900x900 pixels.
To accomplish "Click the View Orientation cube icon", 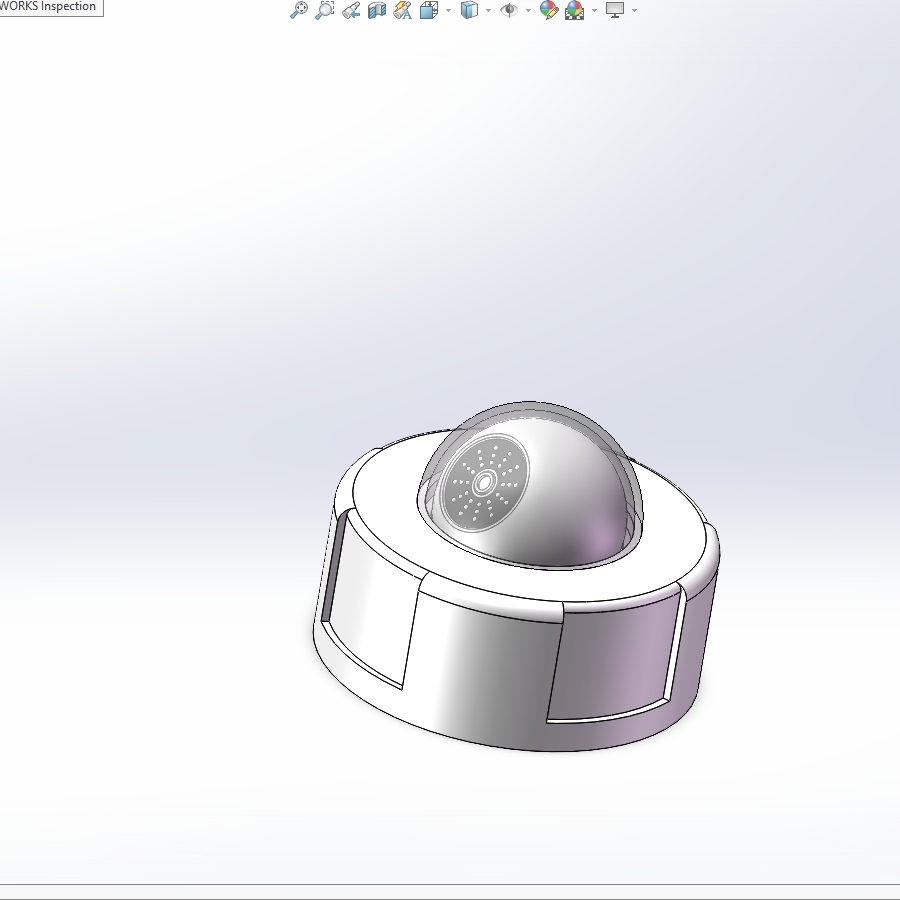I will [429, 10].
